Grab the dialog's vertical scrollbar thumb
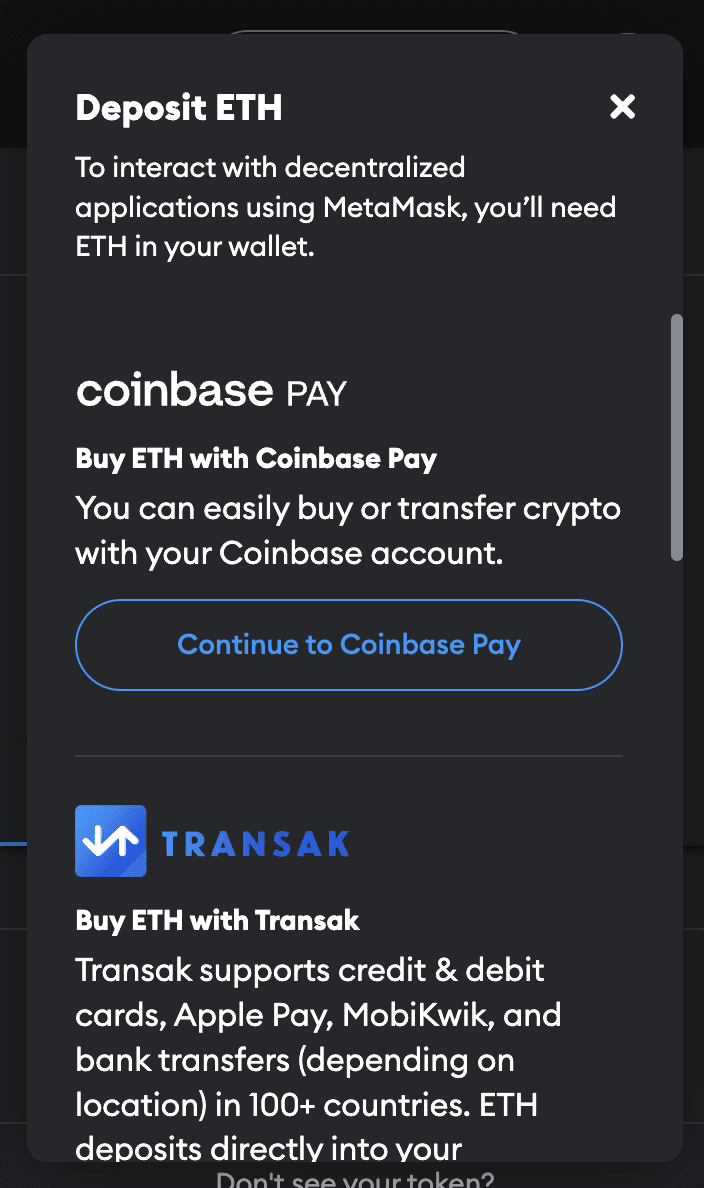 point(677,437)
